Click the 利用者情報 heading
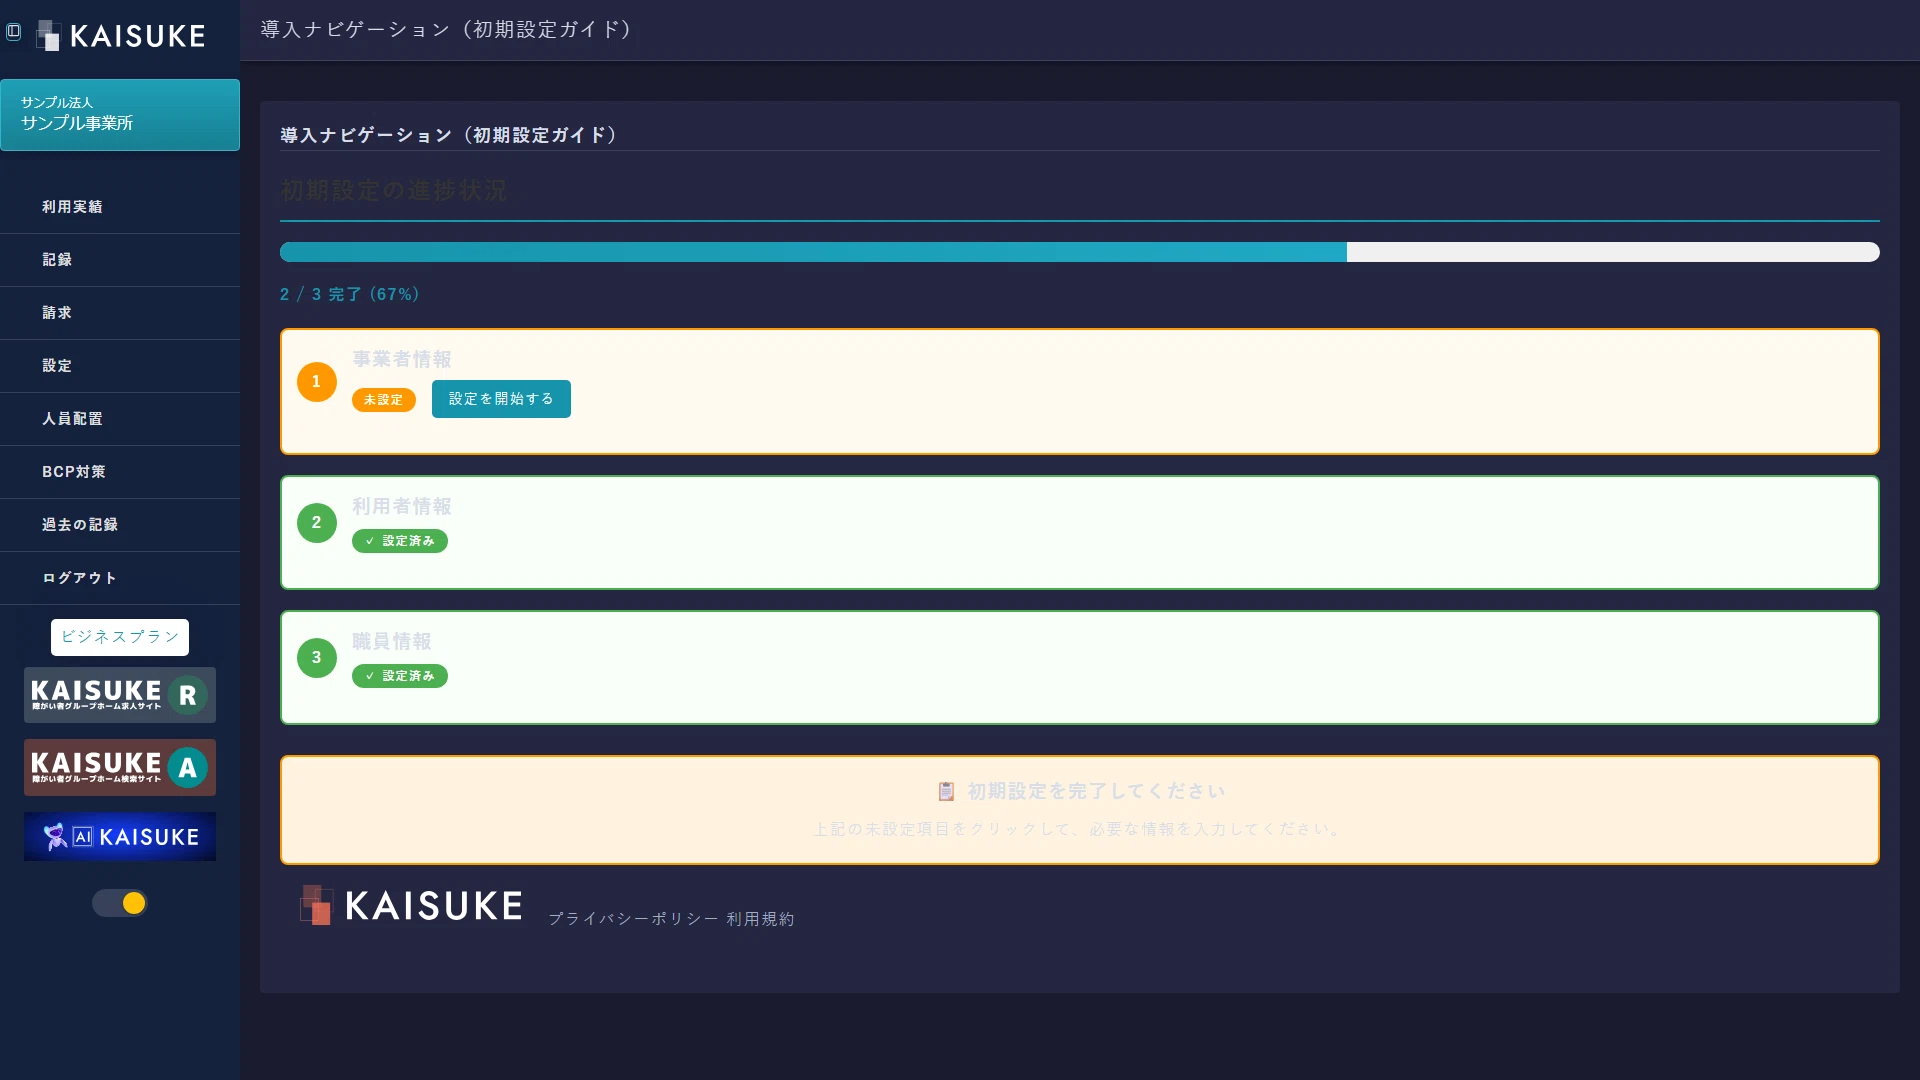The height and width of the screenshot is (1080, 1920). point(402,507)
